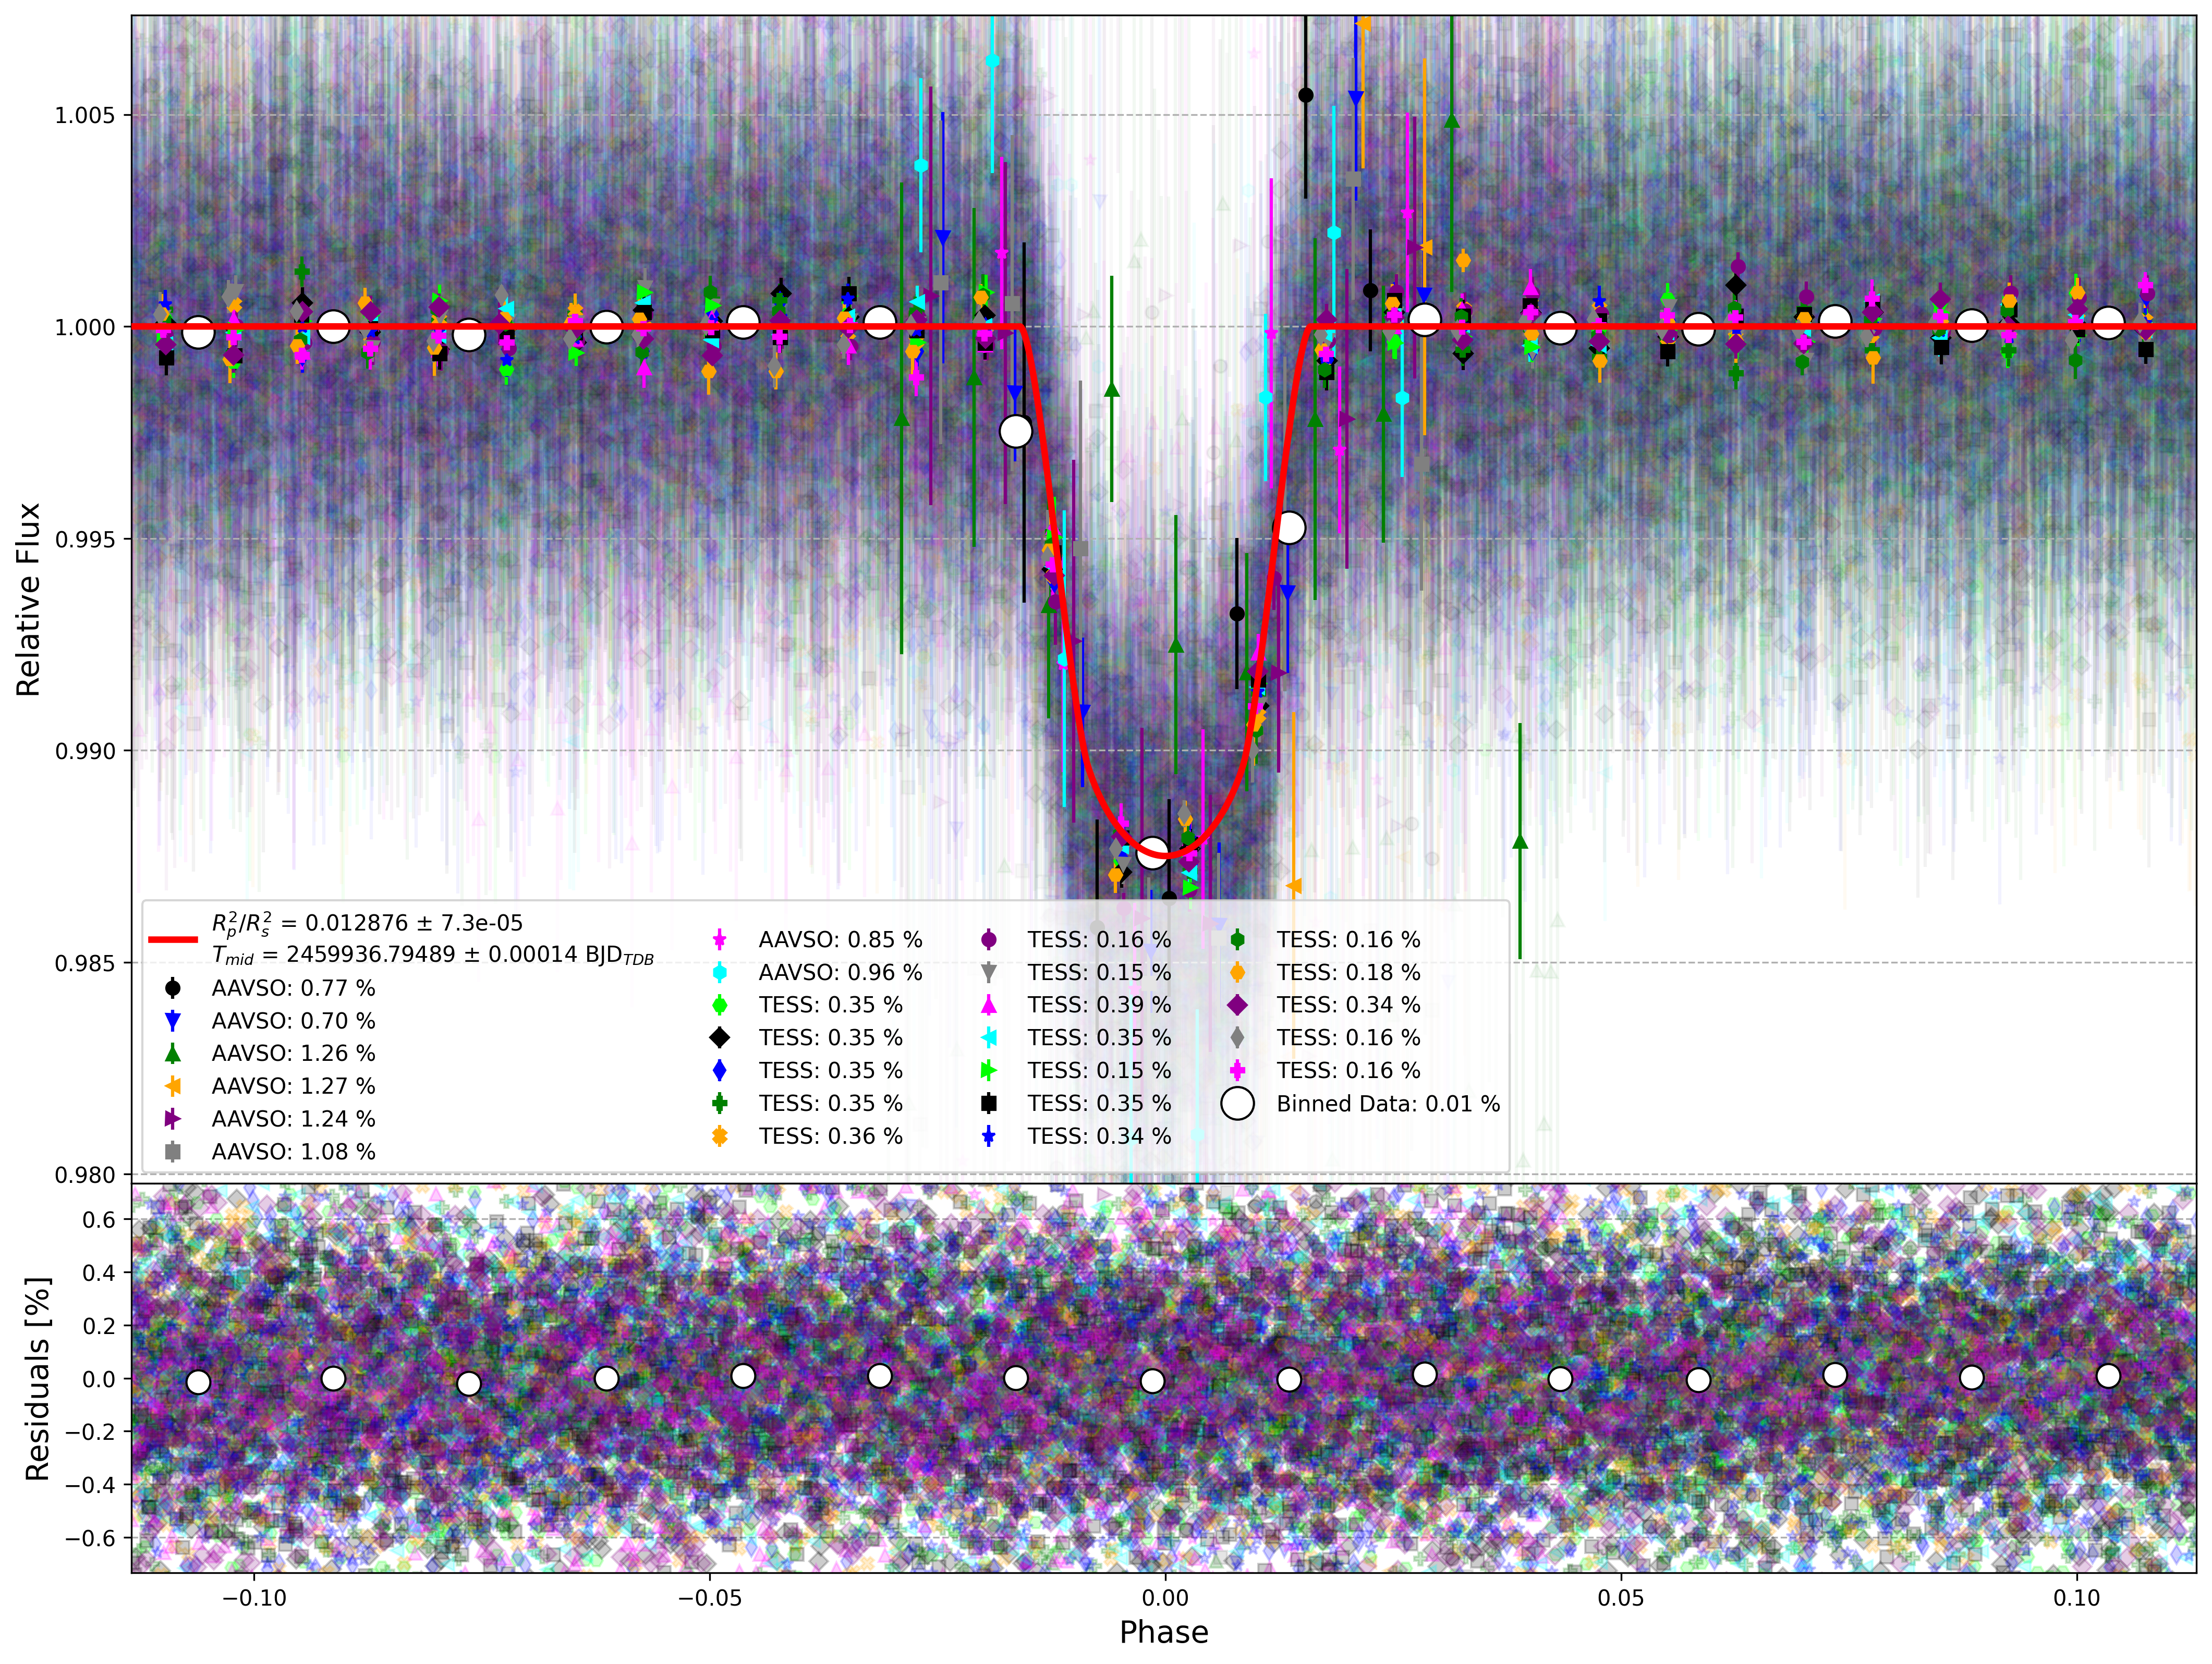This screenshot has width=2212, height=1664.
Task: Click the black square TESS 0.35 % legend marker
Action: [x=989, y=1103]
